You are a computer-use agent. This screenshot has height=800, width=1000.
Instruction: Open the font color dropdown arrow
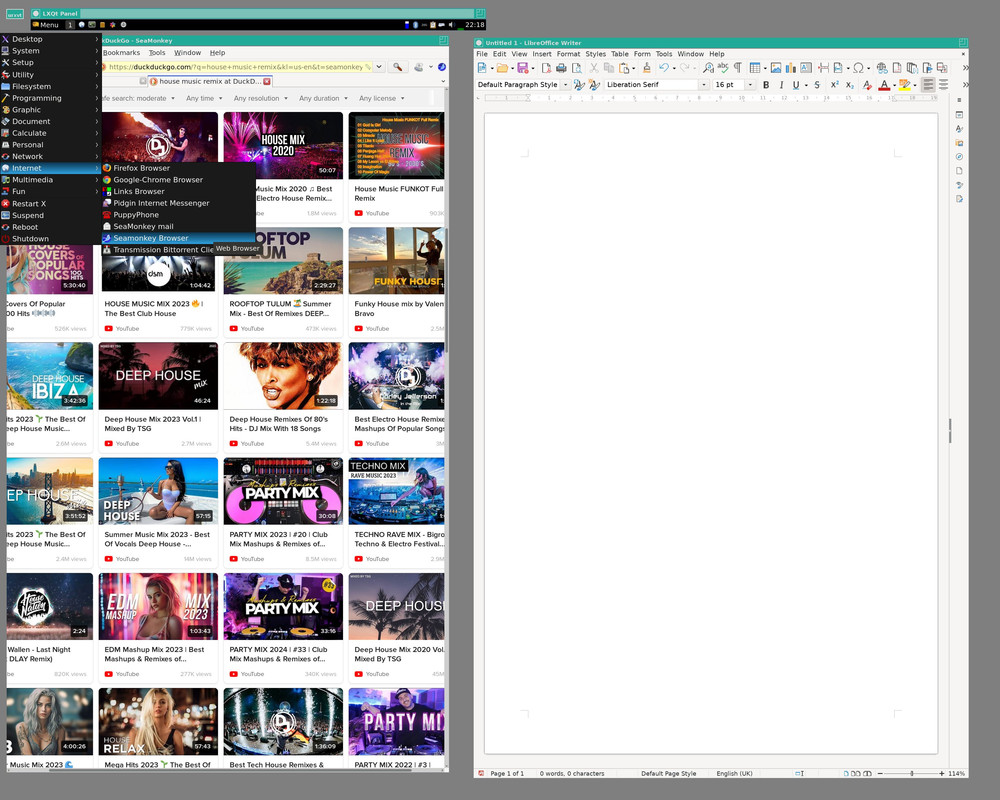[894, 85]
